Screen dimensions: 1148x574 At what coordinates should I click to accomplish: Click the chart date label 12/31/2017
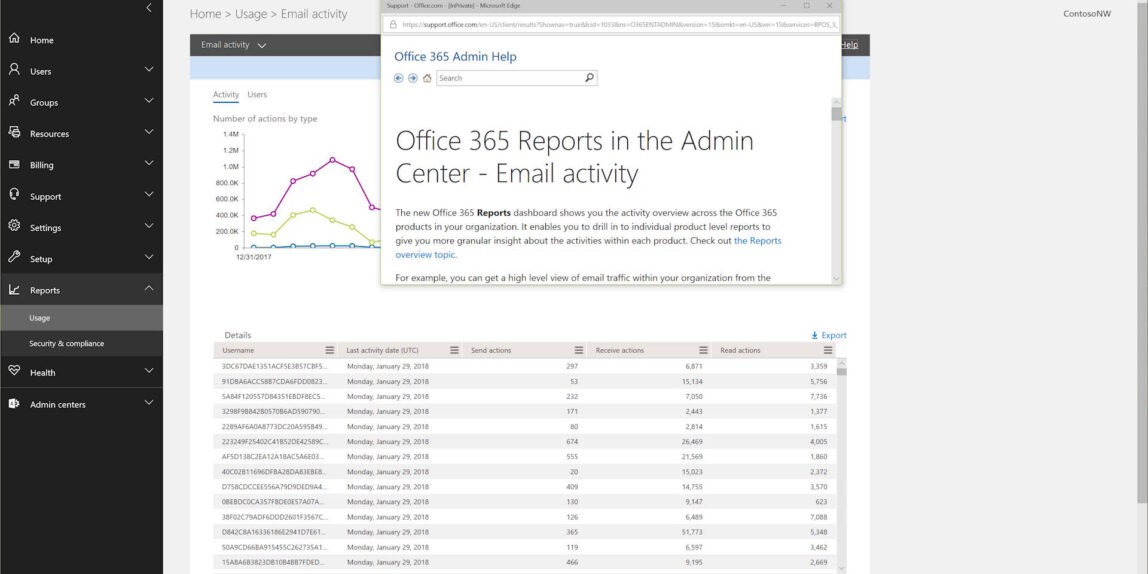pyautogui.click(x=254, y=257)
